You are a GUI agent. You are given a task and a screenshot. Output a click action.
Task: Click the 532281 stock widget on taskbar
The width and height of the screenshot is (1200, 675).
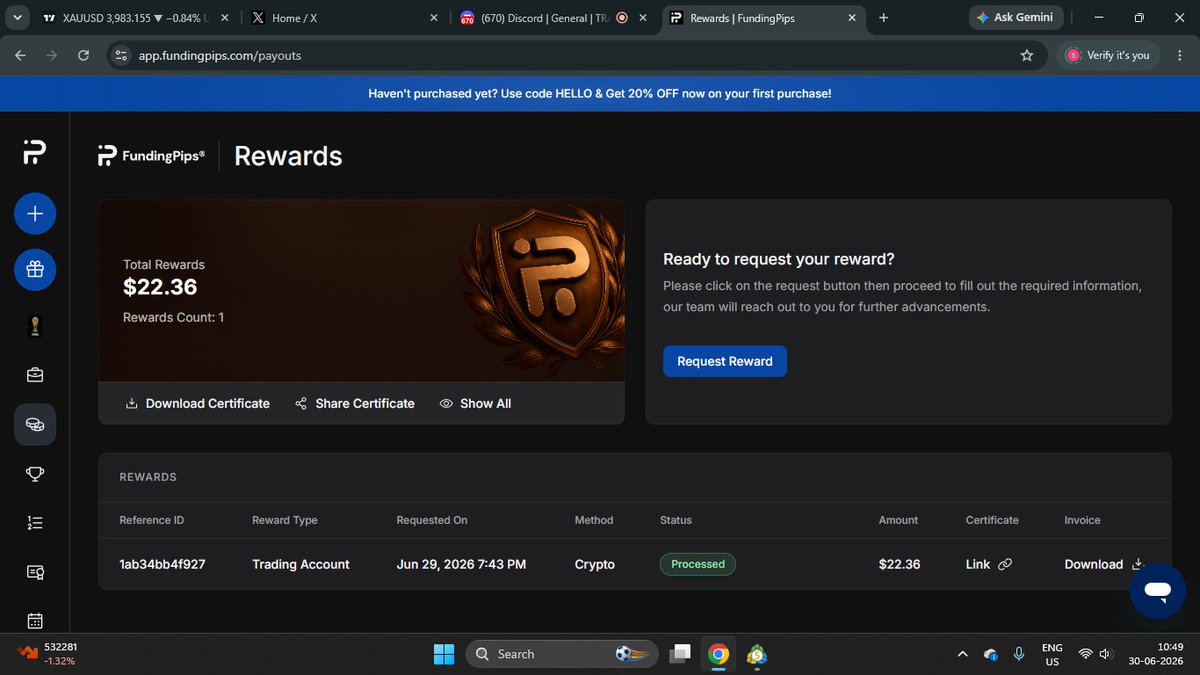48,654
